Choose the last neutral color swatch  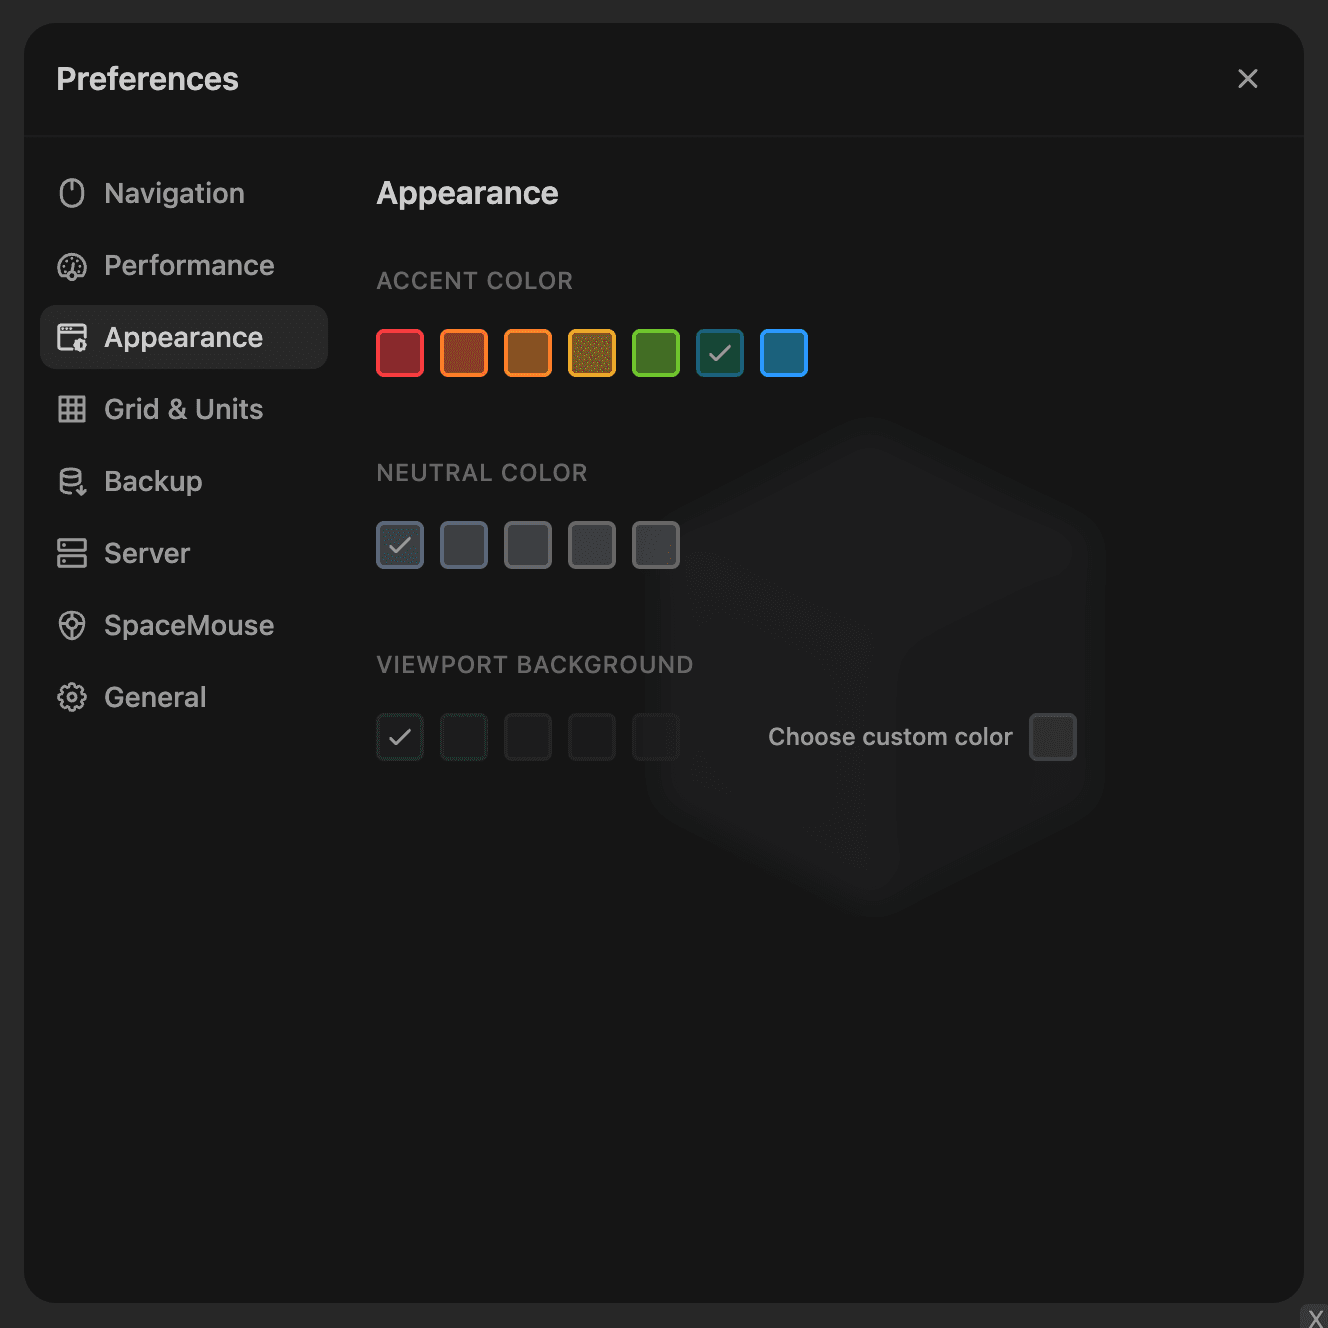[x=656, y=545]
